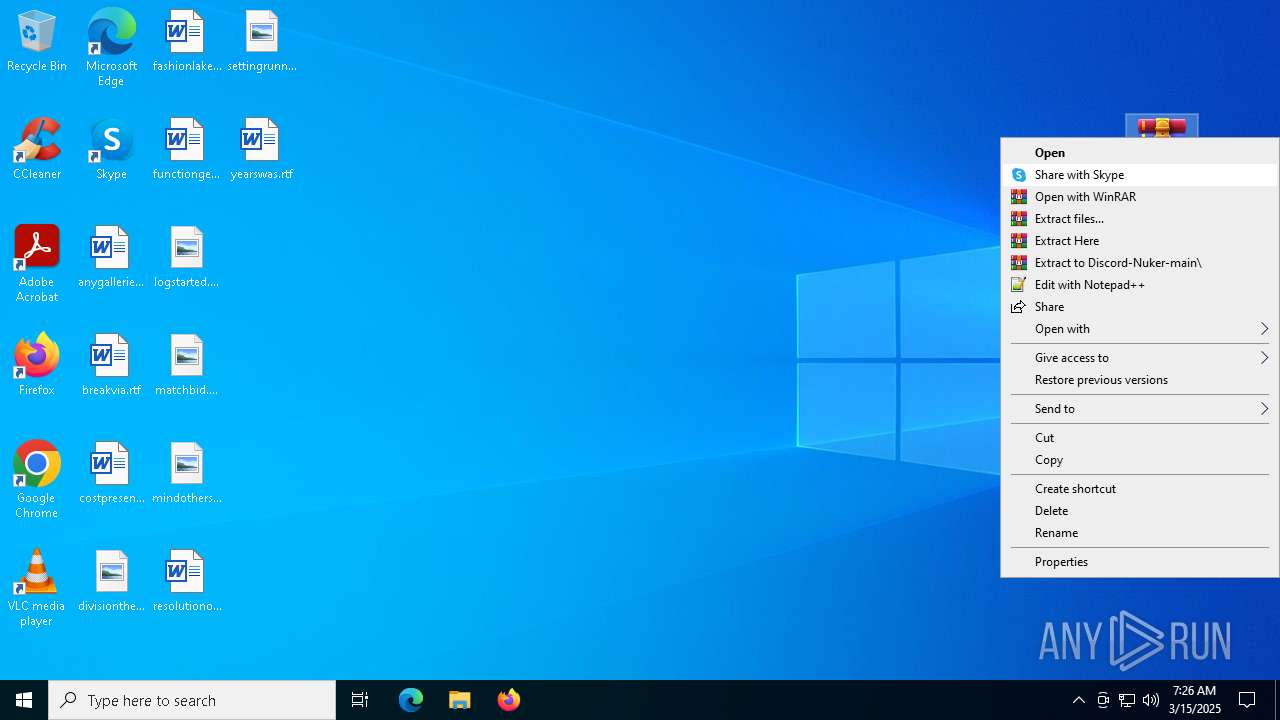Screen dimensions: 1280x720
Task: Select the functionge Word document icon
Action: [x=186, y=150]
